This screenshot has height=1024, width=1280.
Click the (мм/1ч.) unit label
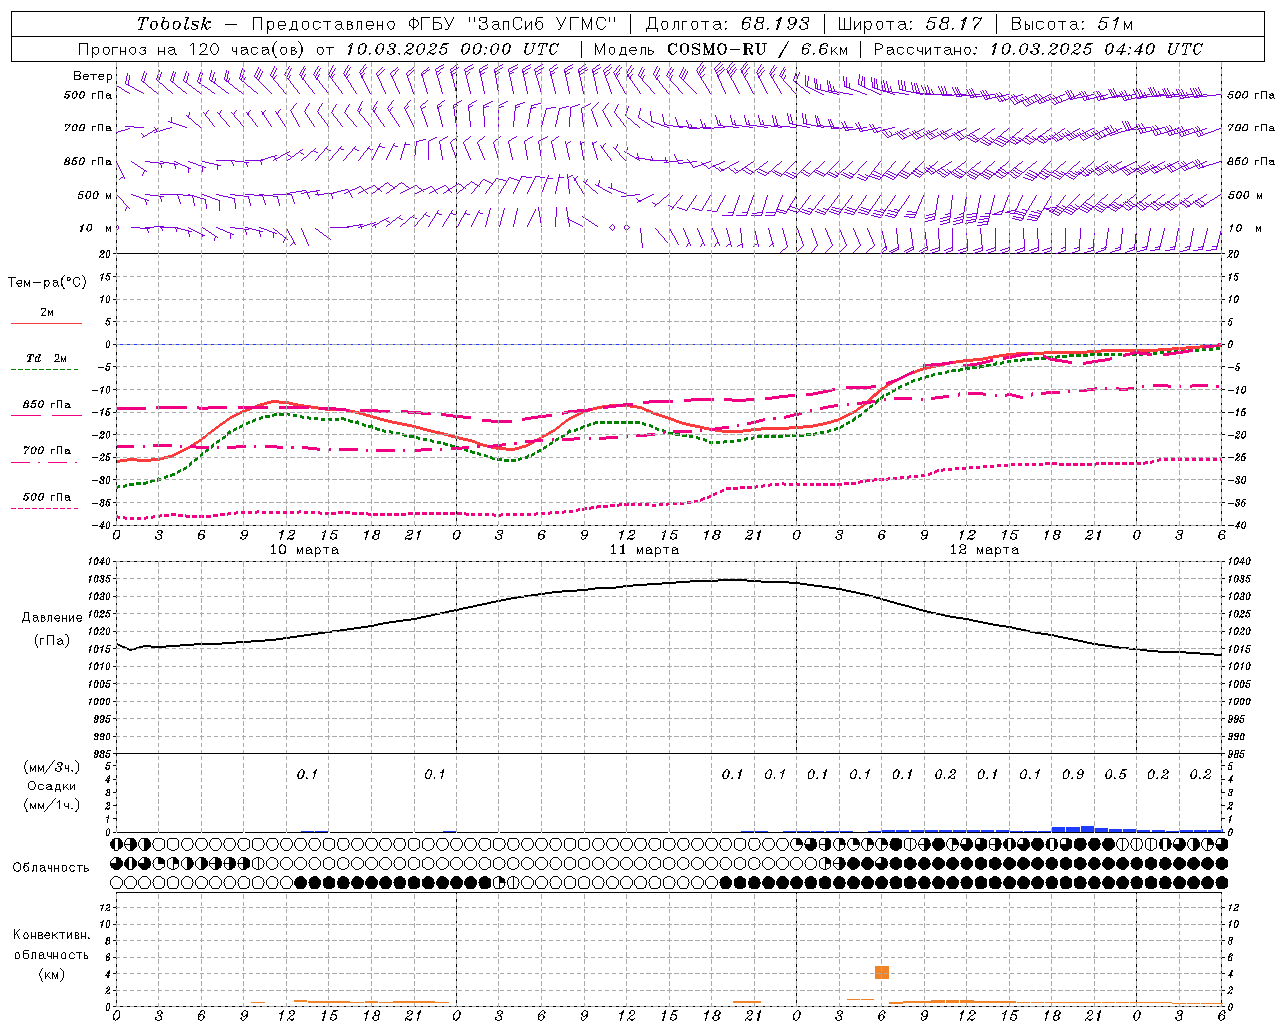coord(52,805)
